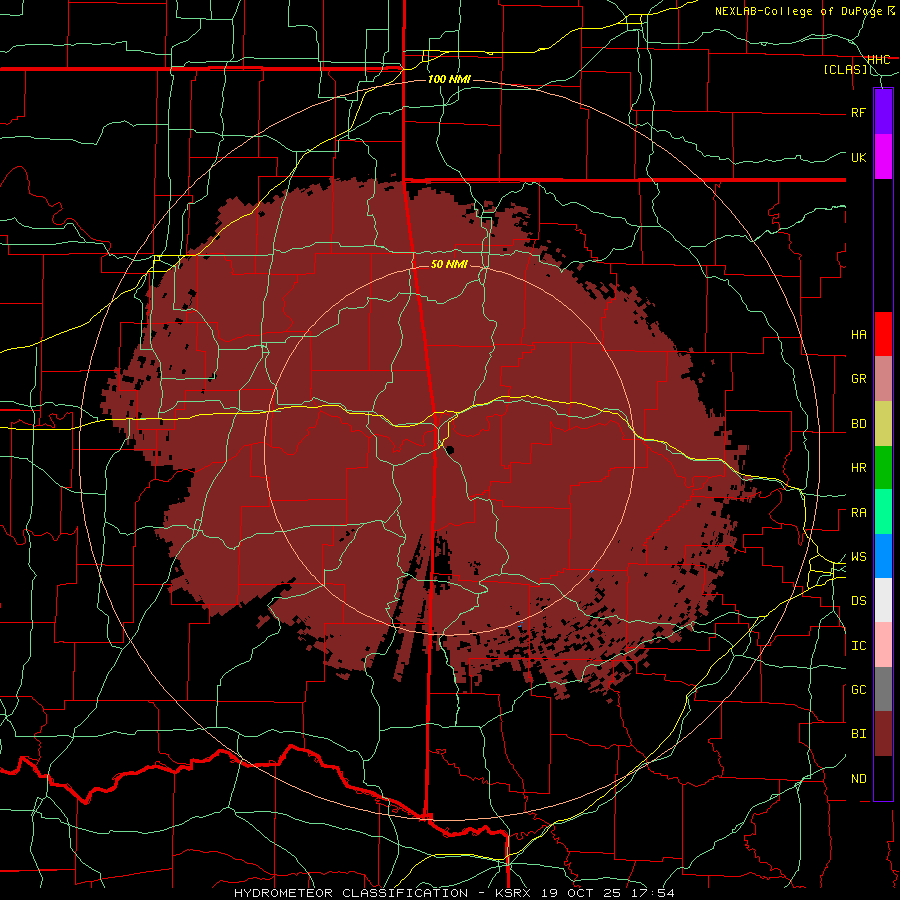
Task: Click the 100 NMI range ring label
Action: click(449, 79)
